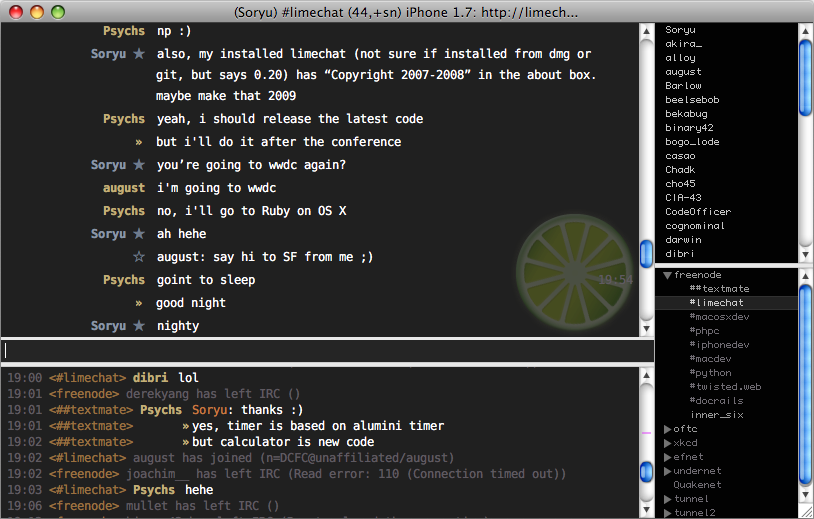Open the #docrails channel

(716, 401)
